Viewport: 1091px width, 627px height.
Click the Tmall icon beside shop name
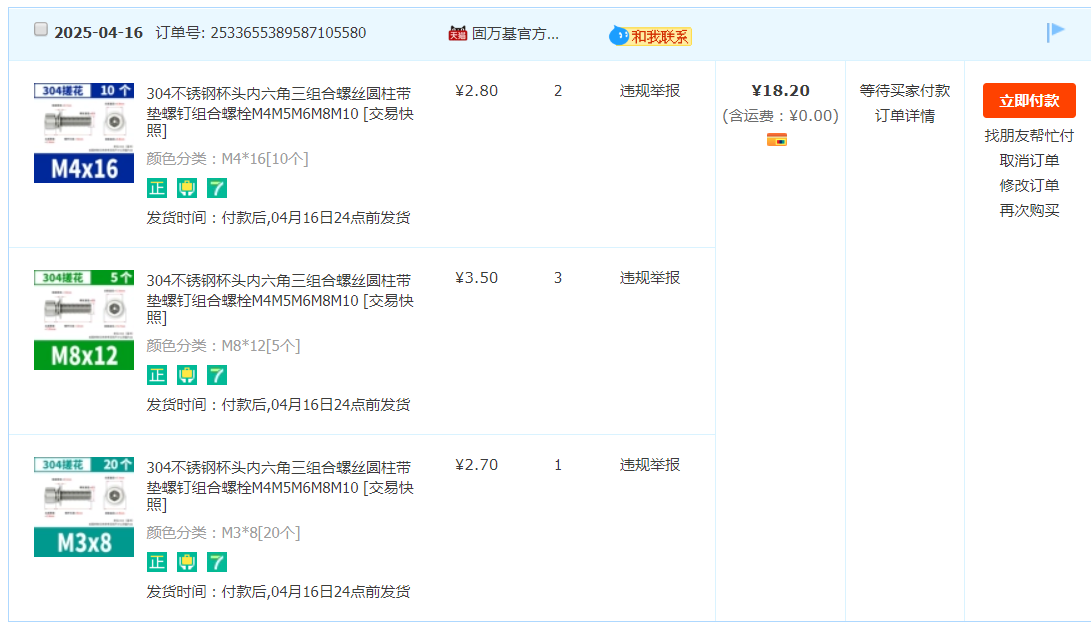[458, 33]
